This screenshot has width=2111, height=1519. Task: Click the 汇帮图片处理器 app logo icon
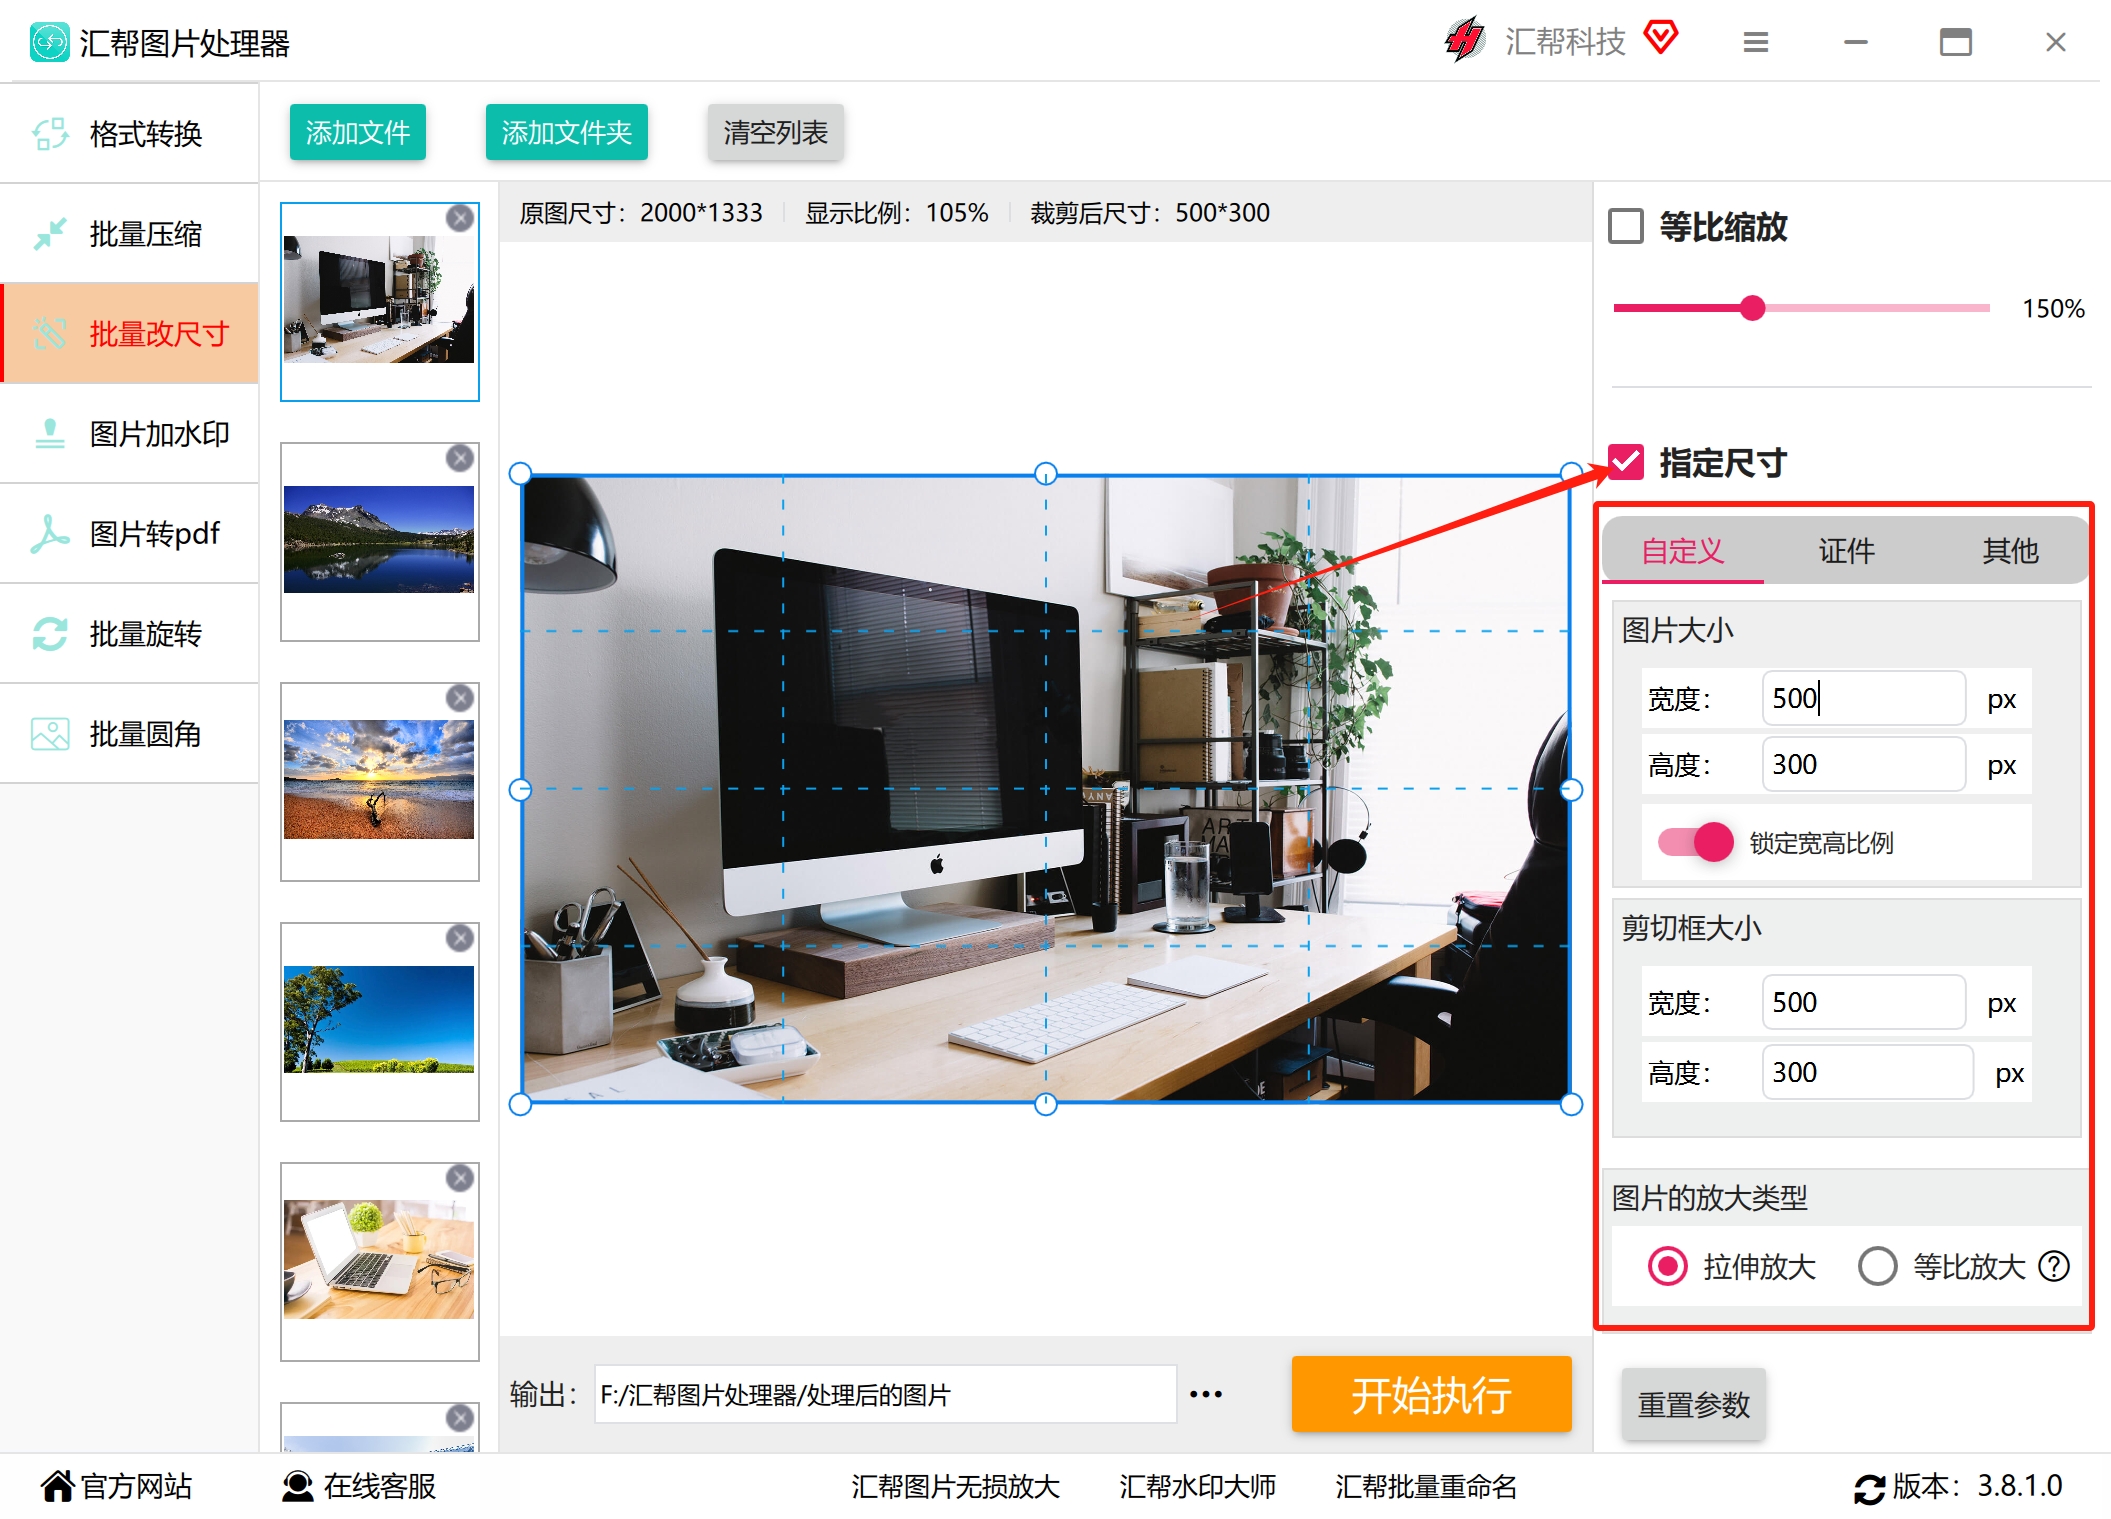[x=49, y=42]
